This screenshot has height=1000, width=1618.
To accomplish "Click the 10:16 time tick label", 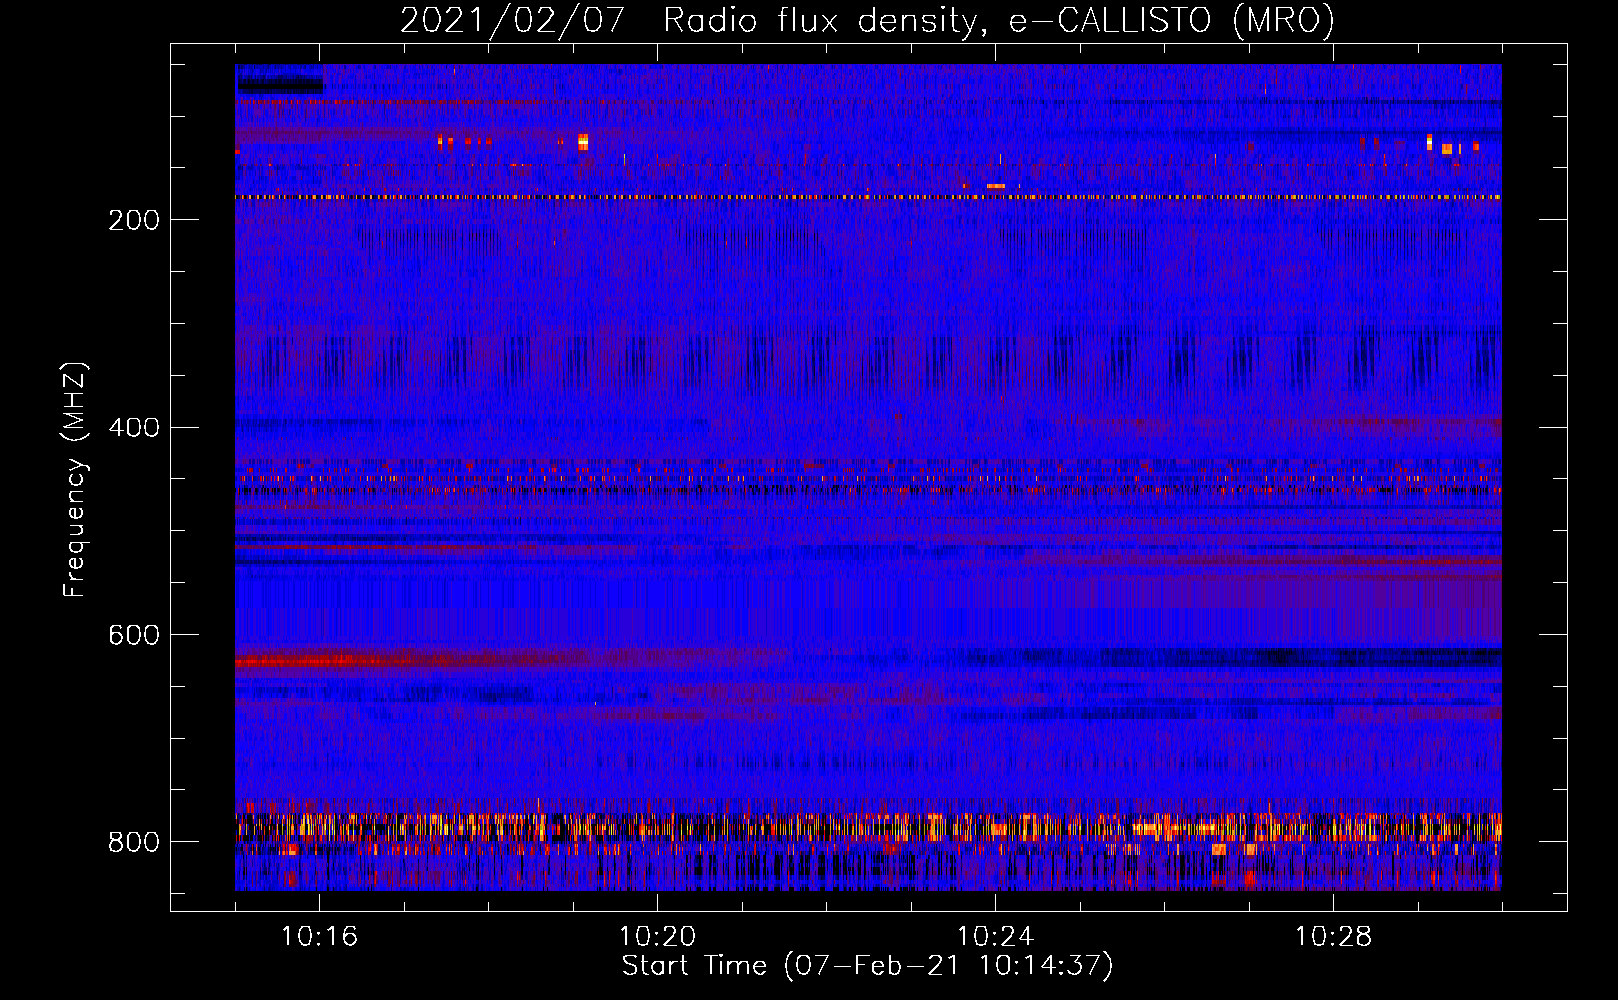I will click(x=319, y=937).
